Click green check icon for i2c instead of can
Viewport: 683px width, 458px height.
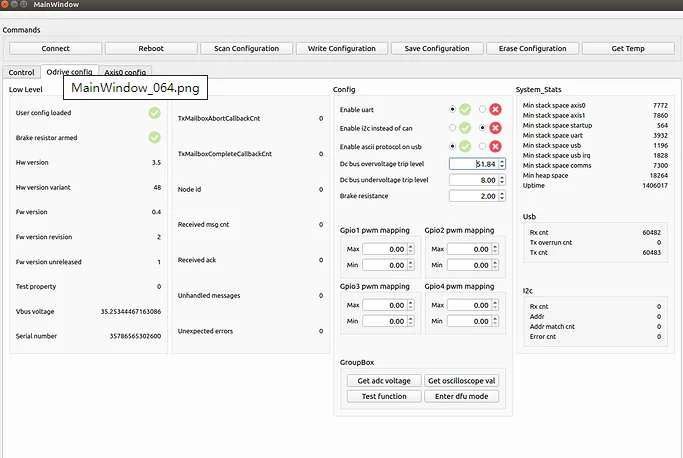tap(465, 128)
